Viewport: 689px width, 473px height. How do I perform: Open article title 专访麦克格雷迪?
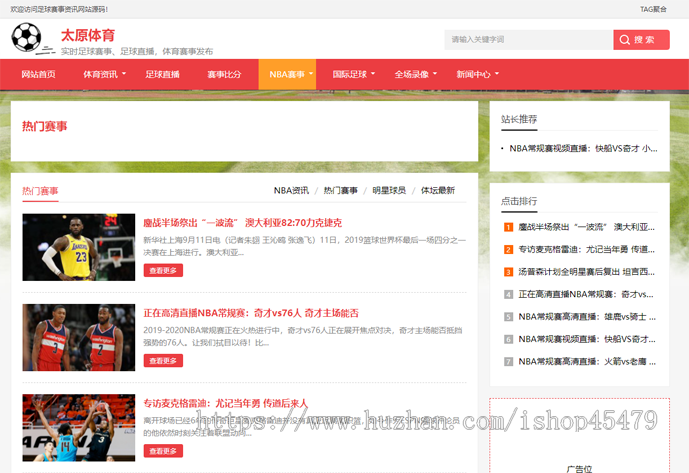pos(226,403)
